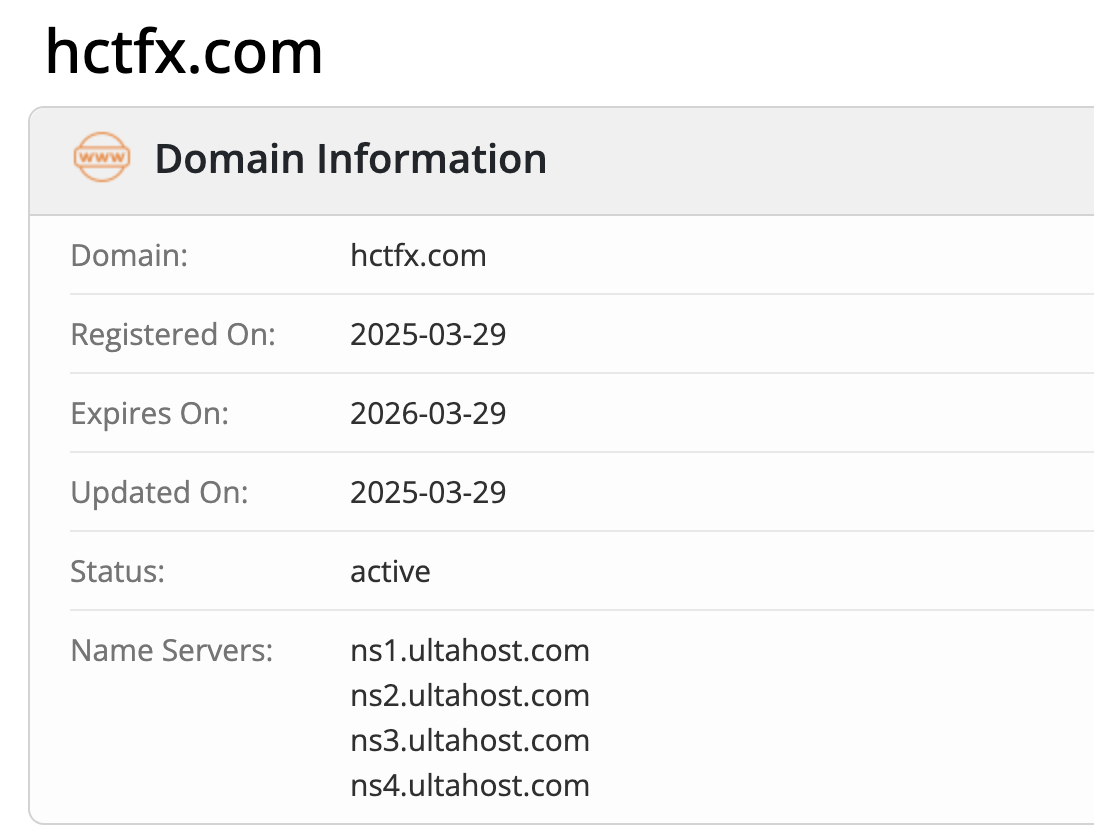Click the "Expires On:" label
This screenshot has height=836, width=1094.
[x=150, y=413]
